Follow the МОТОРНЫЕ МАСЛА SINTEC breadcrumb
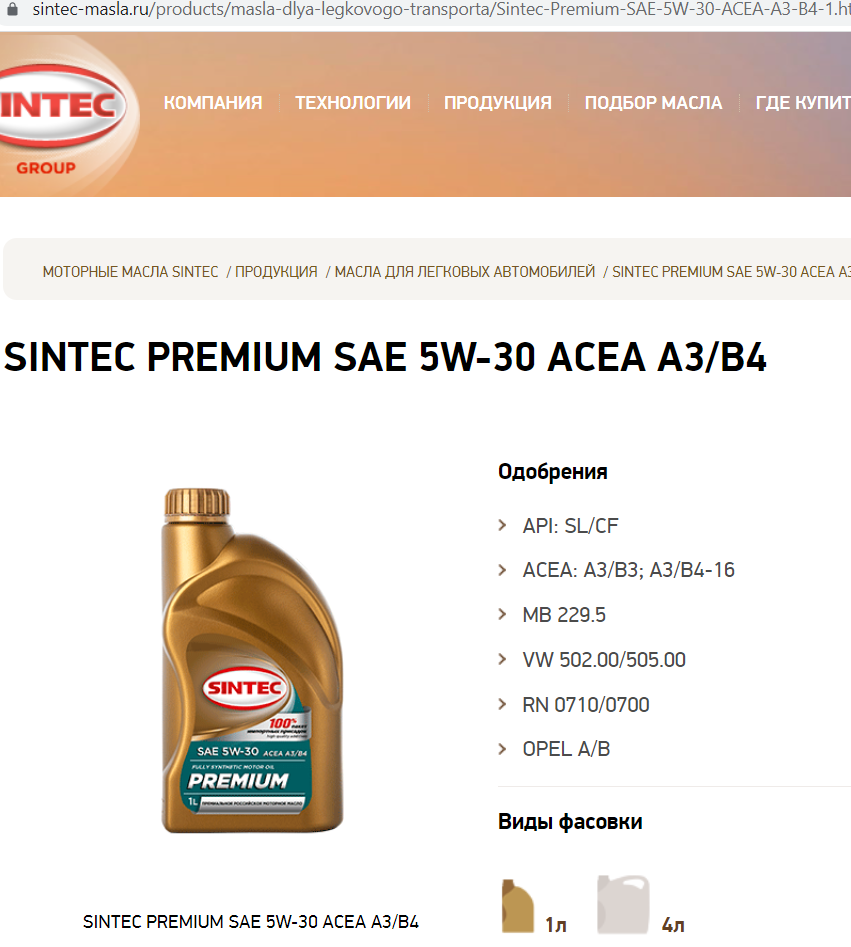Image resolution: width=851 pixels, height=947 pixels. tap(130, 272)
